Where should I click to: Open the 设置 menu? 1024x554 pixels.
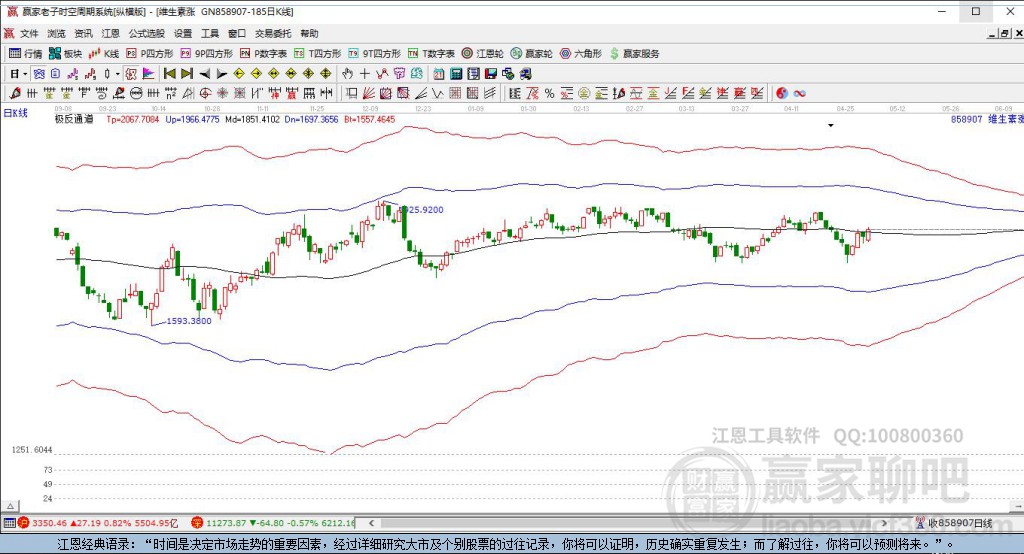coord(183,33)
